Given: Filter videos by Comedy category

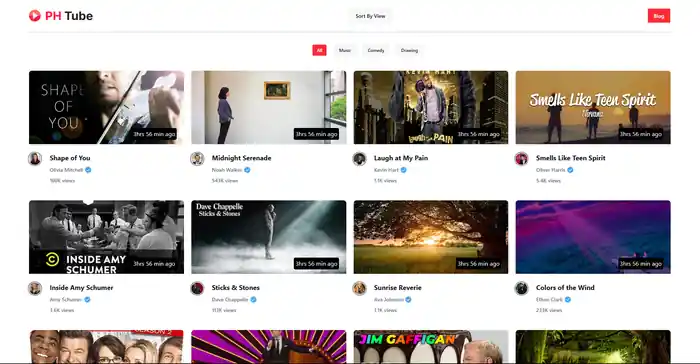Looking at the screenshot, I should point(376,50).
